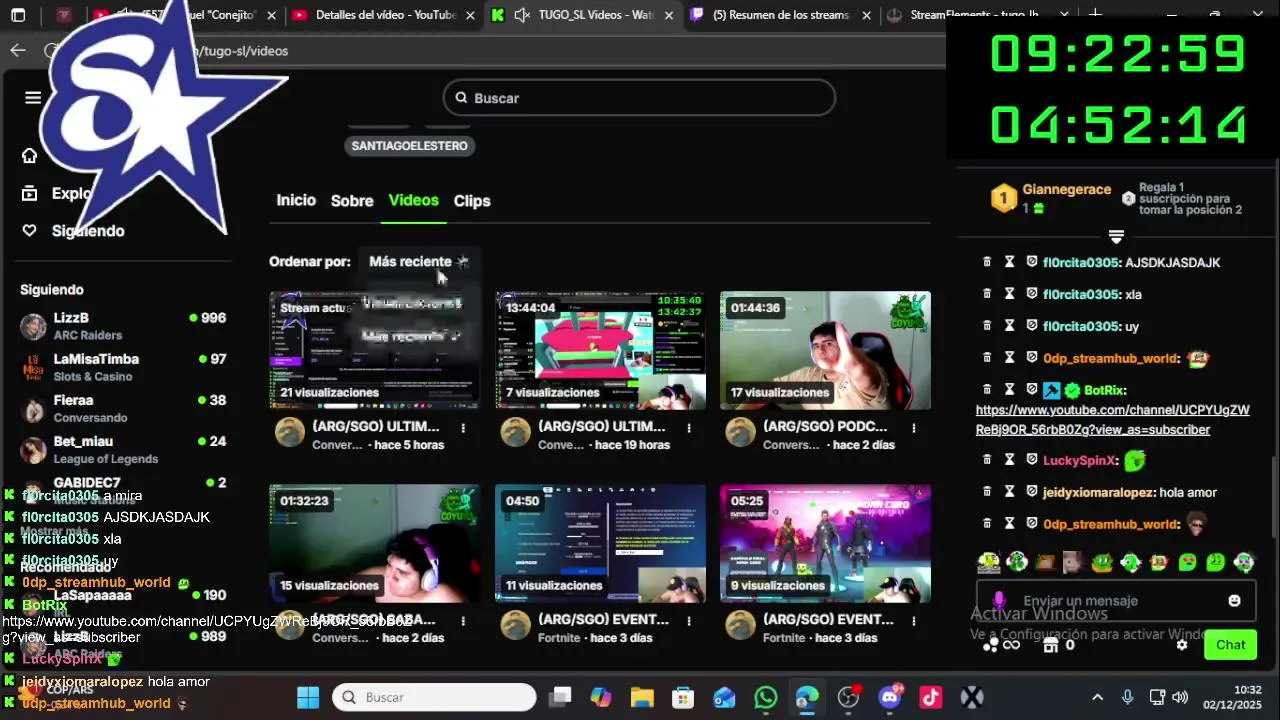
Task: Open Copilot from the taskbar
Action: pyautogui.click(x=601, y=697)
